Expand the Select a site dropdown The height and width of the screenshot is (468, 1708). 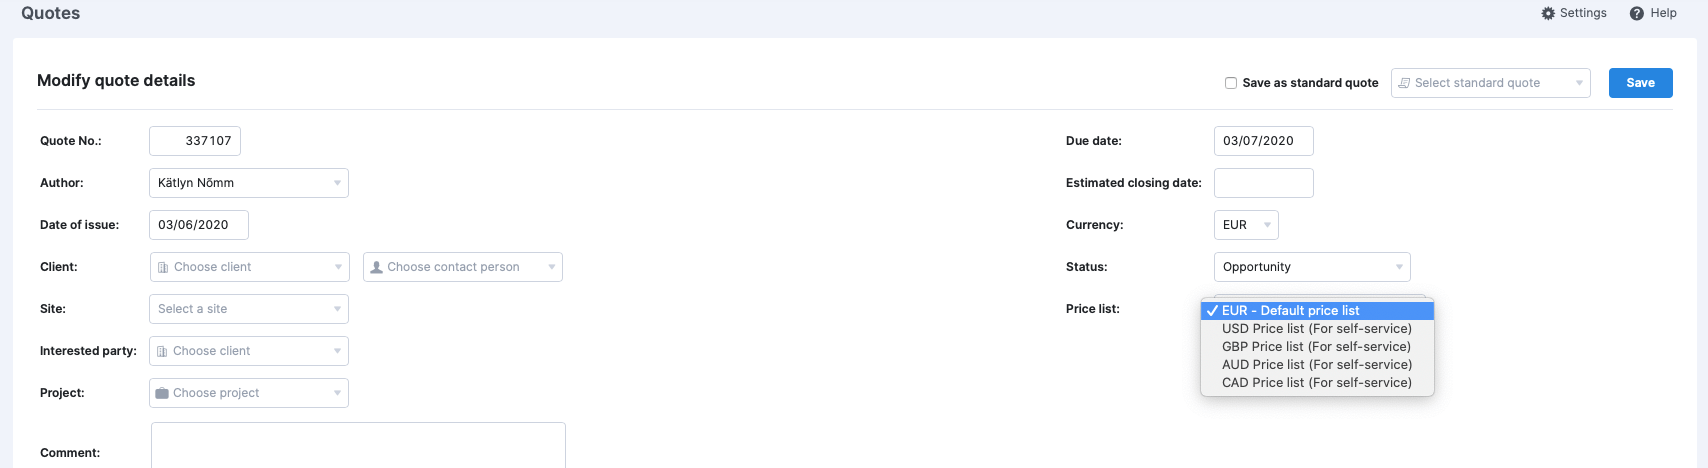click(249, 309)
